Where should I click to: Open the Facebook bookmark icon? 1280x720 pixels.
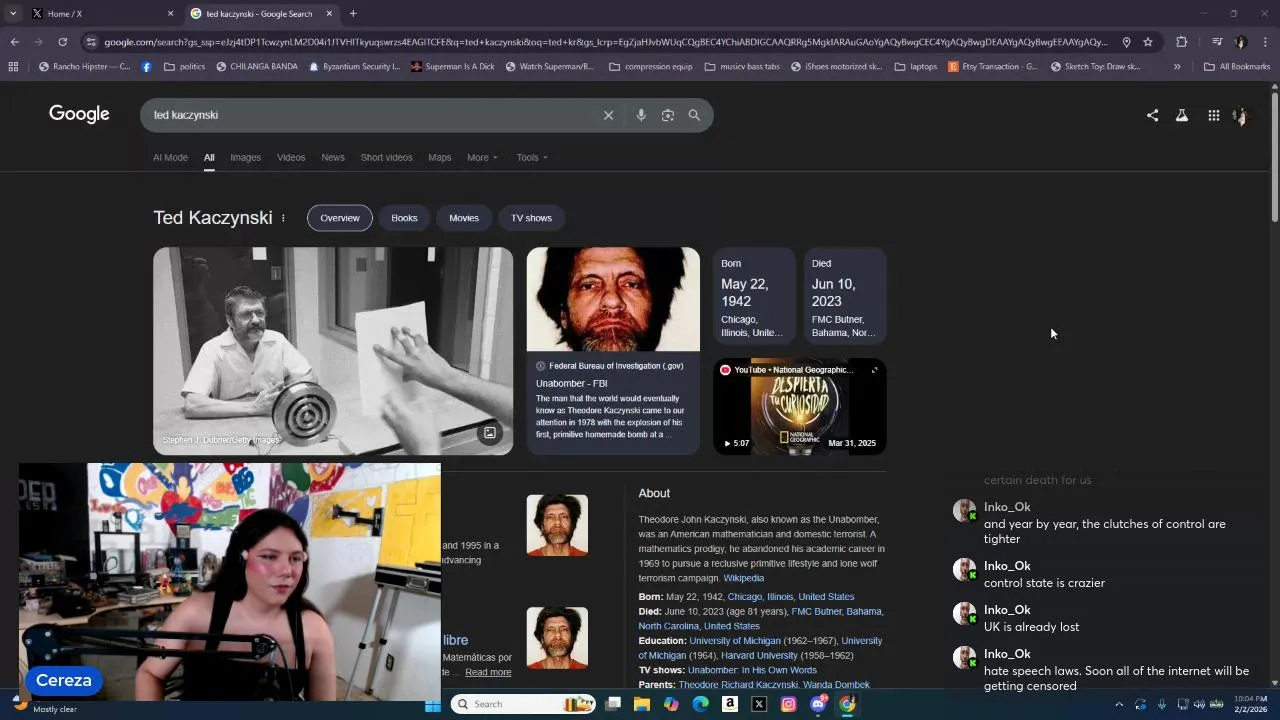coord(147,67)
